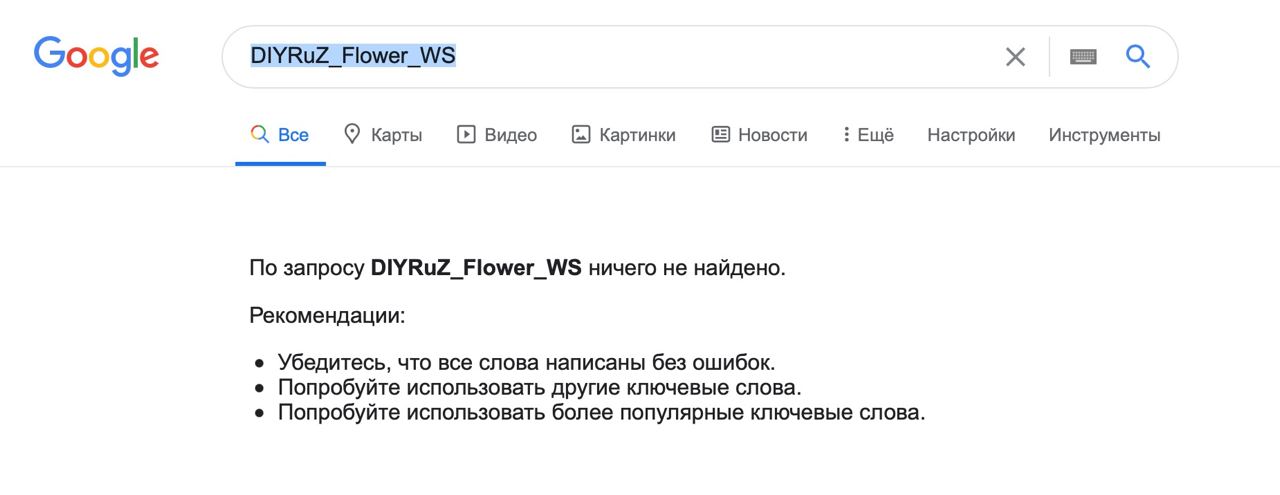The image size is (1280, 495).
Task: Open the on-screen keyboard icon
Action: click(1083, 57)
